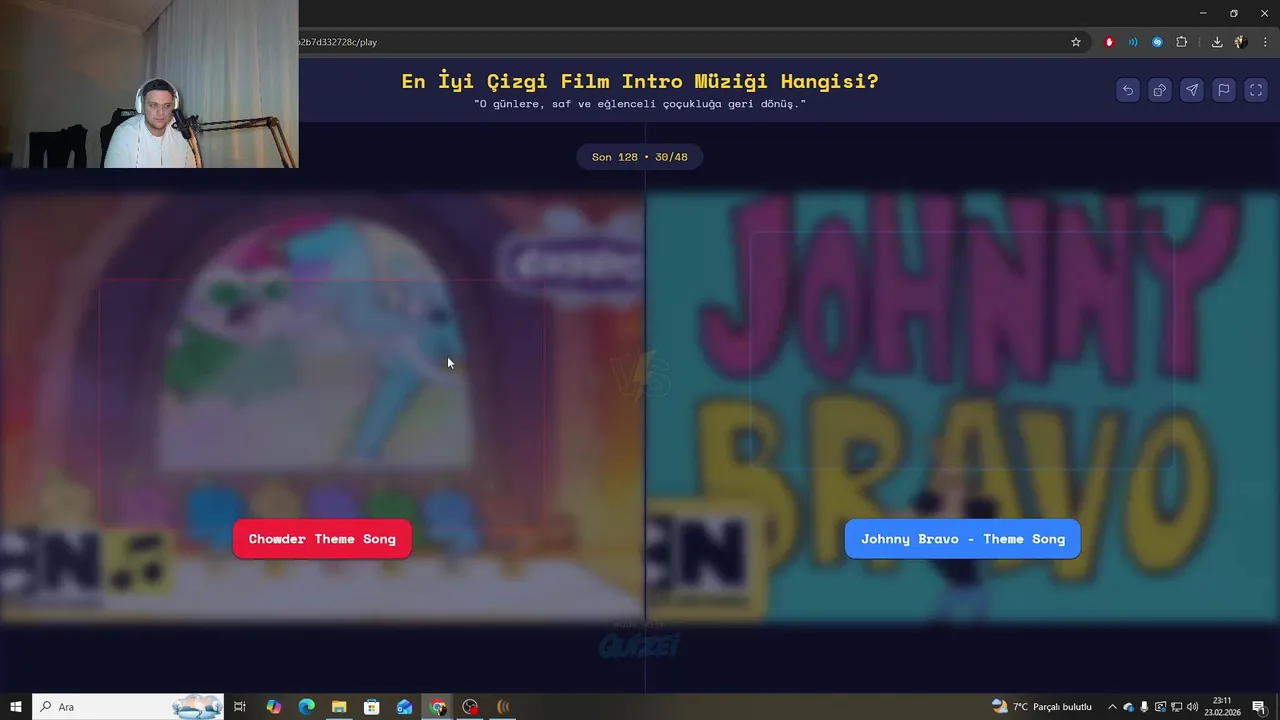Viewport: 1280px width, 720px height.
Task: Open Microsoft Store from the taskbar
Action: point(372,707)
